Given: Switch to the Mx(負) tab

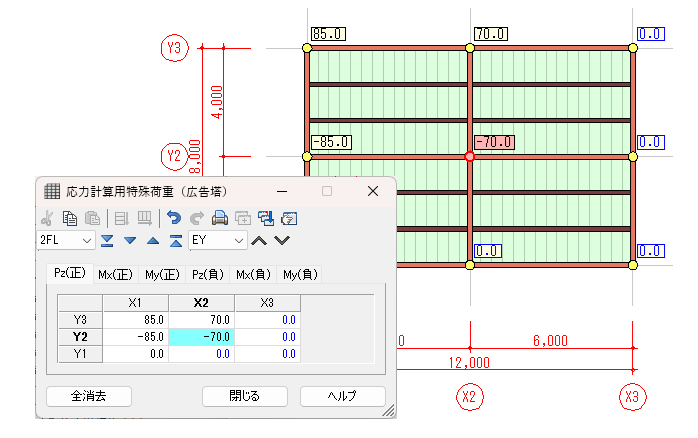Looking at the screenshot, I should 253,275.
